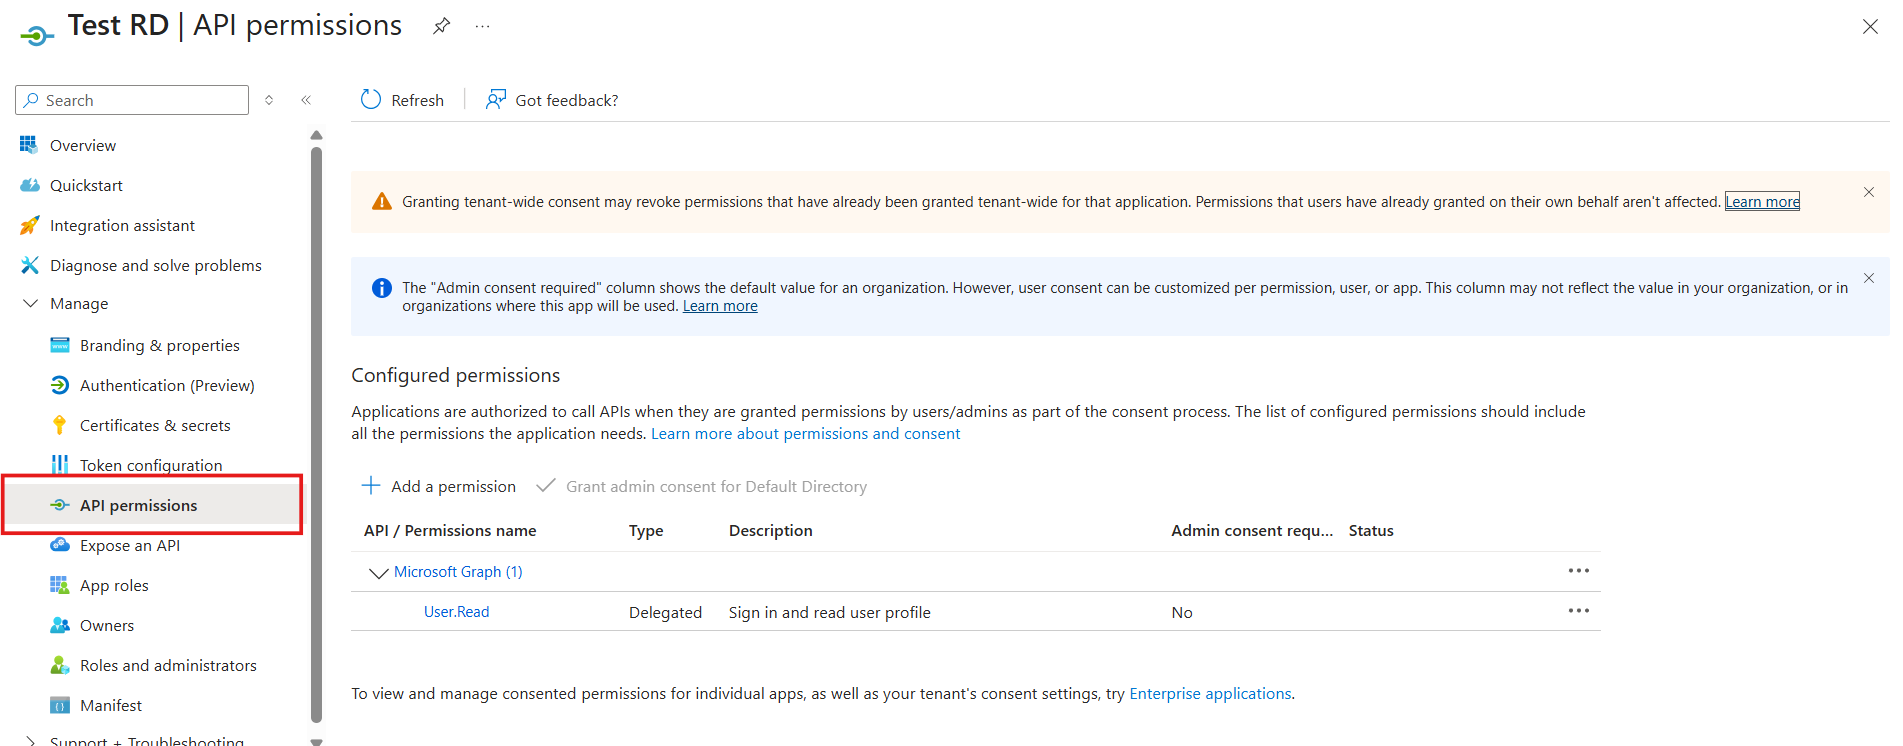Collapse the Microsoft Graph permissions group
Image resolution: width=1903 pixels, height=746 pixels.
[x=378, y=573]
